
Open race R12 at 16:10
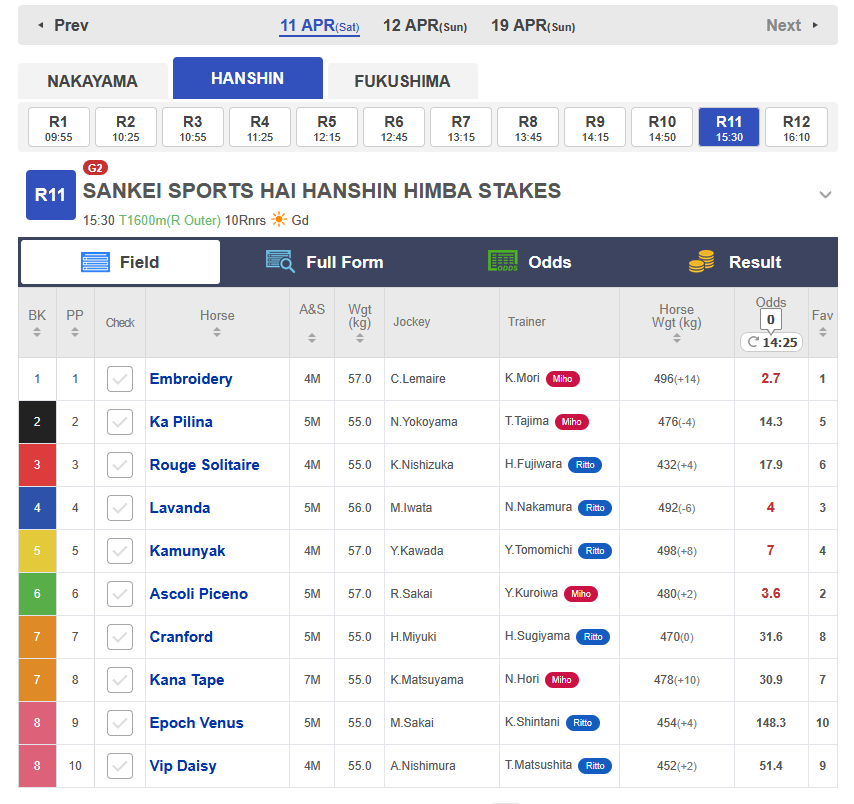(796, 127)
